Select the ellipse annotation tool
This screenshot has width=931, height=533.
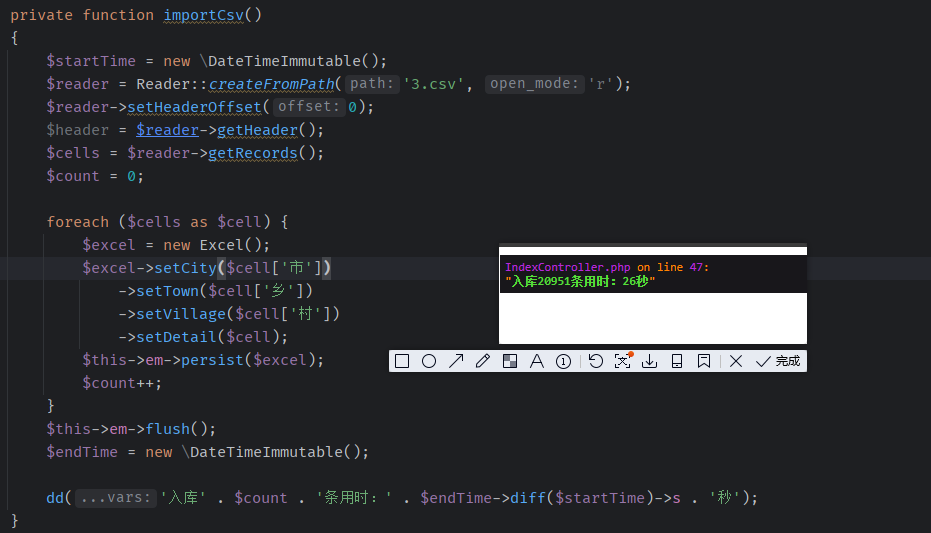point(429,361)
